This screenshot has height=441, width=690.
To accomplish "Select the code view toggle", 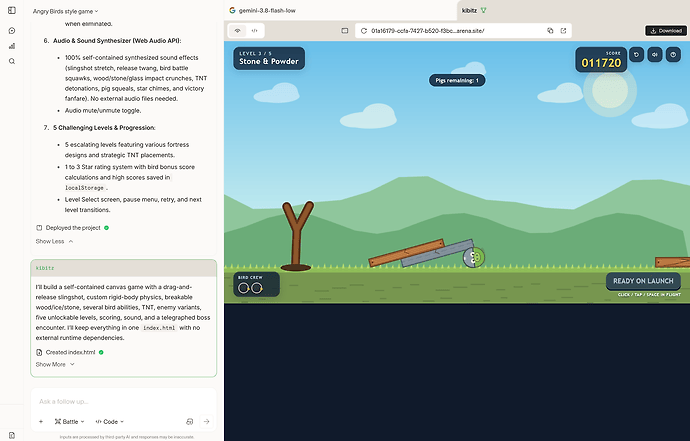I will (254, 31).
